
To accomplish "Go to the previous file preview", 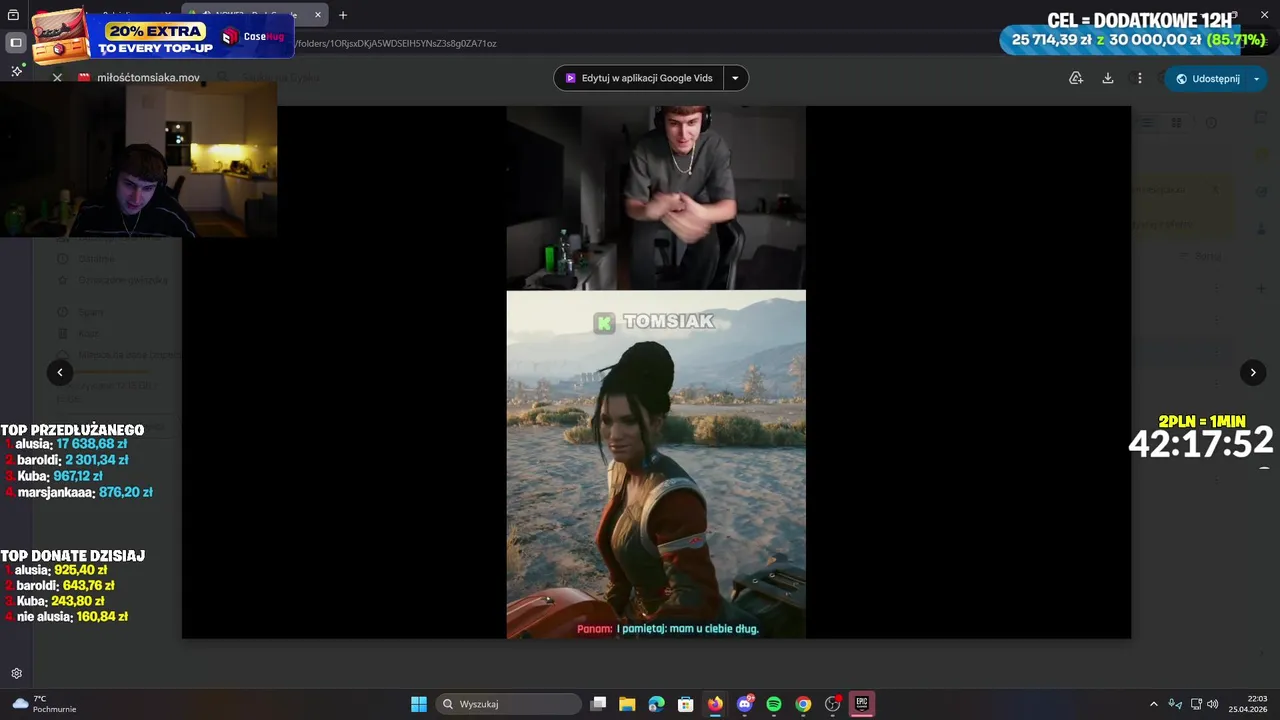I will click(x=60, y=372).
